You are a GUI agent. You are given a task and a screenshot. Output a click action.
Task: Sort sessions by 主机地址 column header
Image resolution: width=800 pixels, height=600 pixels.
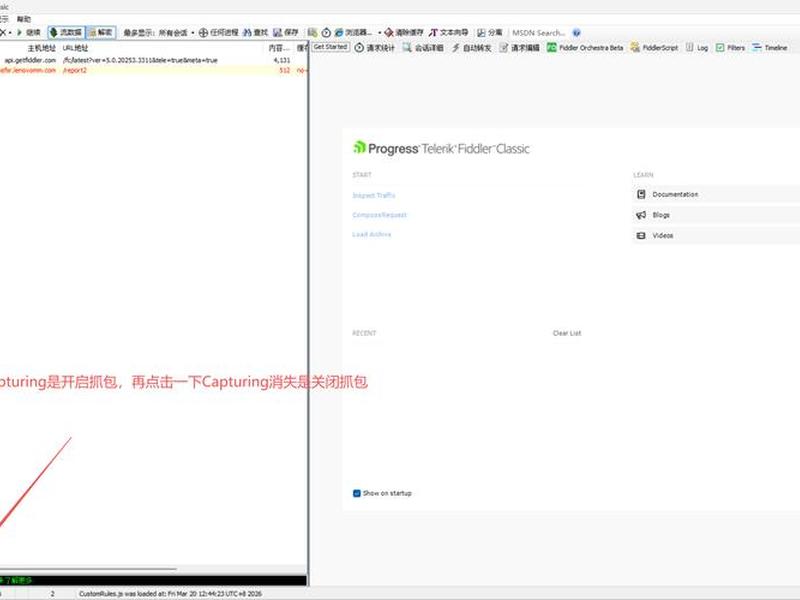click(41, 48)
